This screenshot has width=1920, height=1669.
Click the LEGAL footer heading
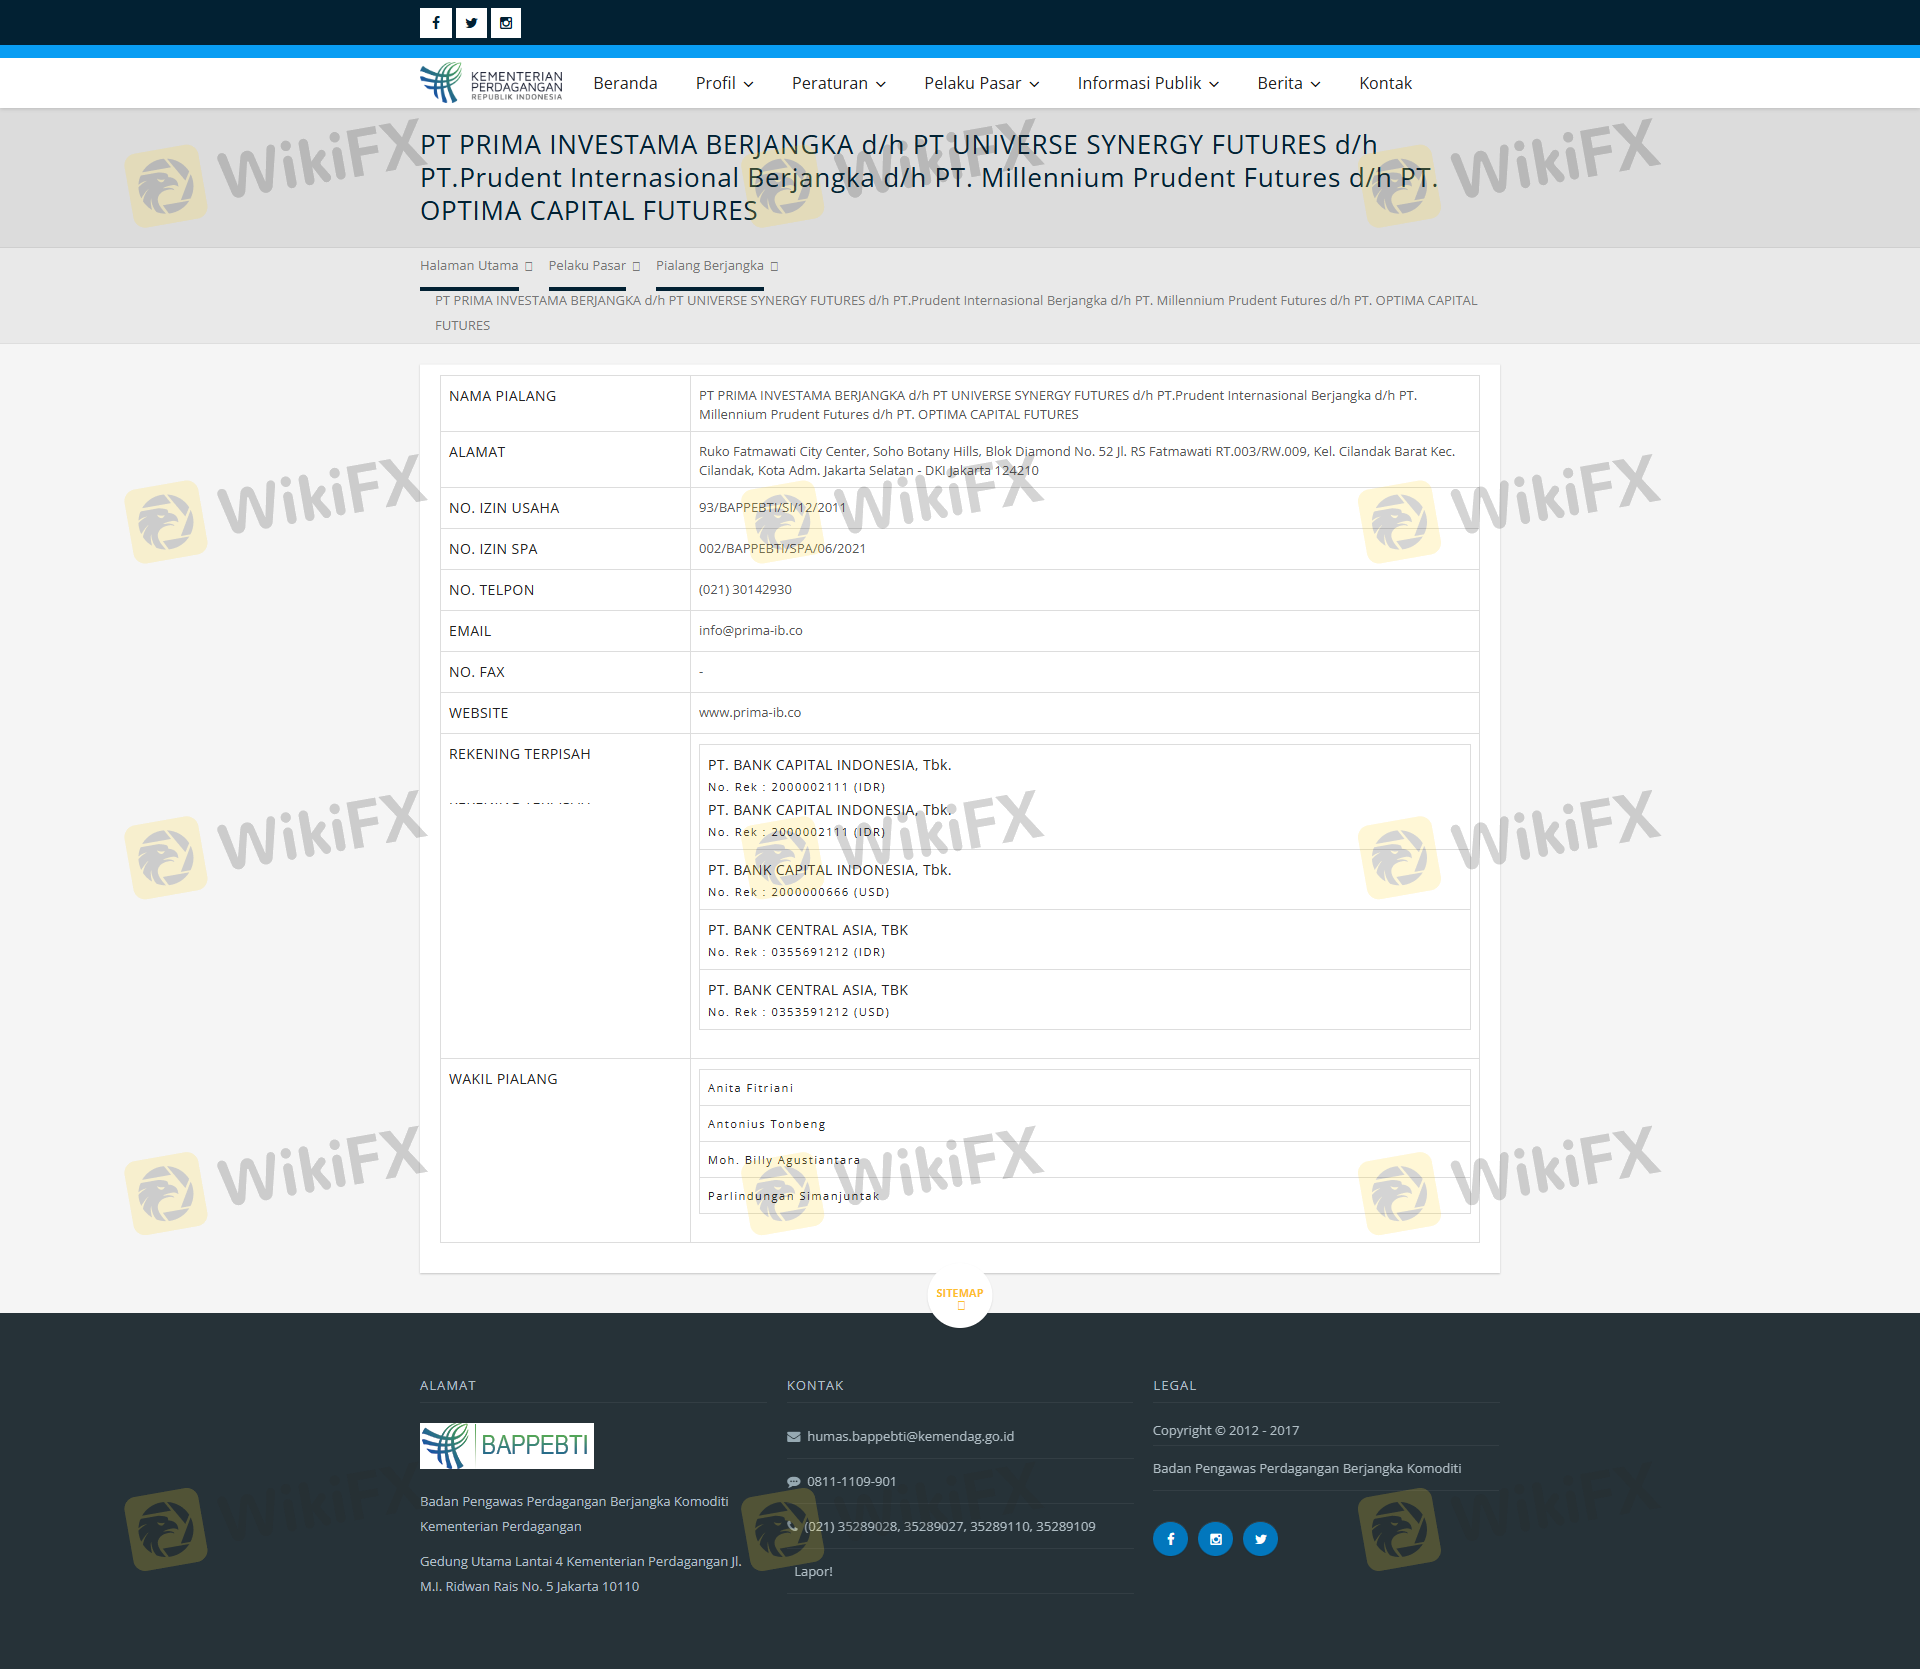point(1174,1385)
